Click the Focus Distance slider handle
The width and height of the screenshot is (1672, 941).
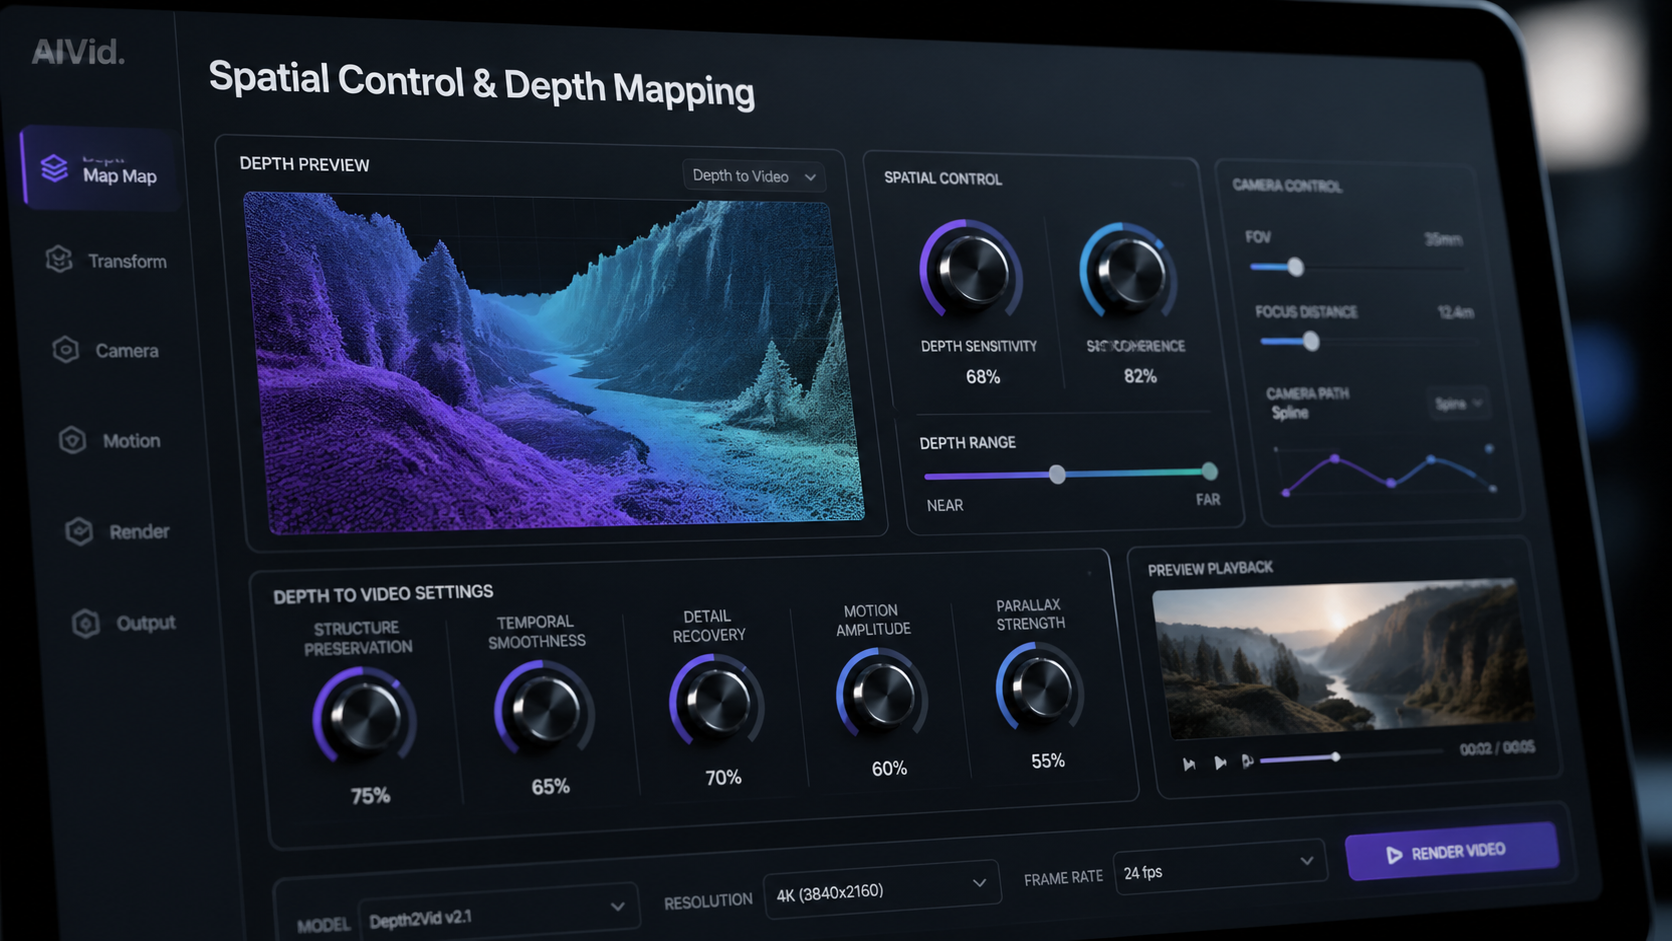(x=1311, y=342)
